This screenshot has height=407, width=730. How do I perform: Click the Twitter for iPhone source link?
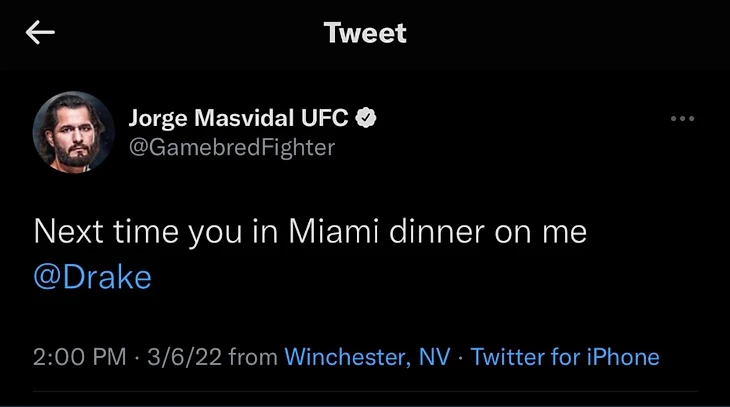tap(565, 357)
